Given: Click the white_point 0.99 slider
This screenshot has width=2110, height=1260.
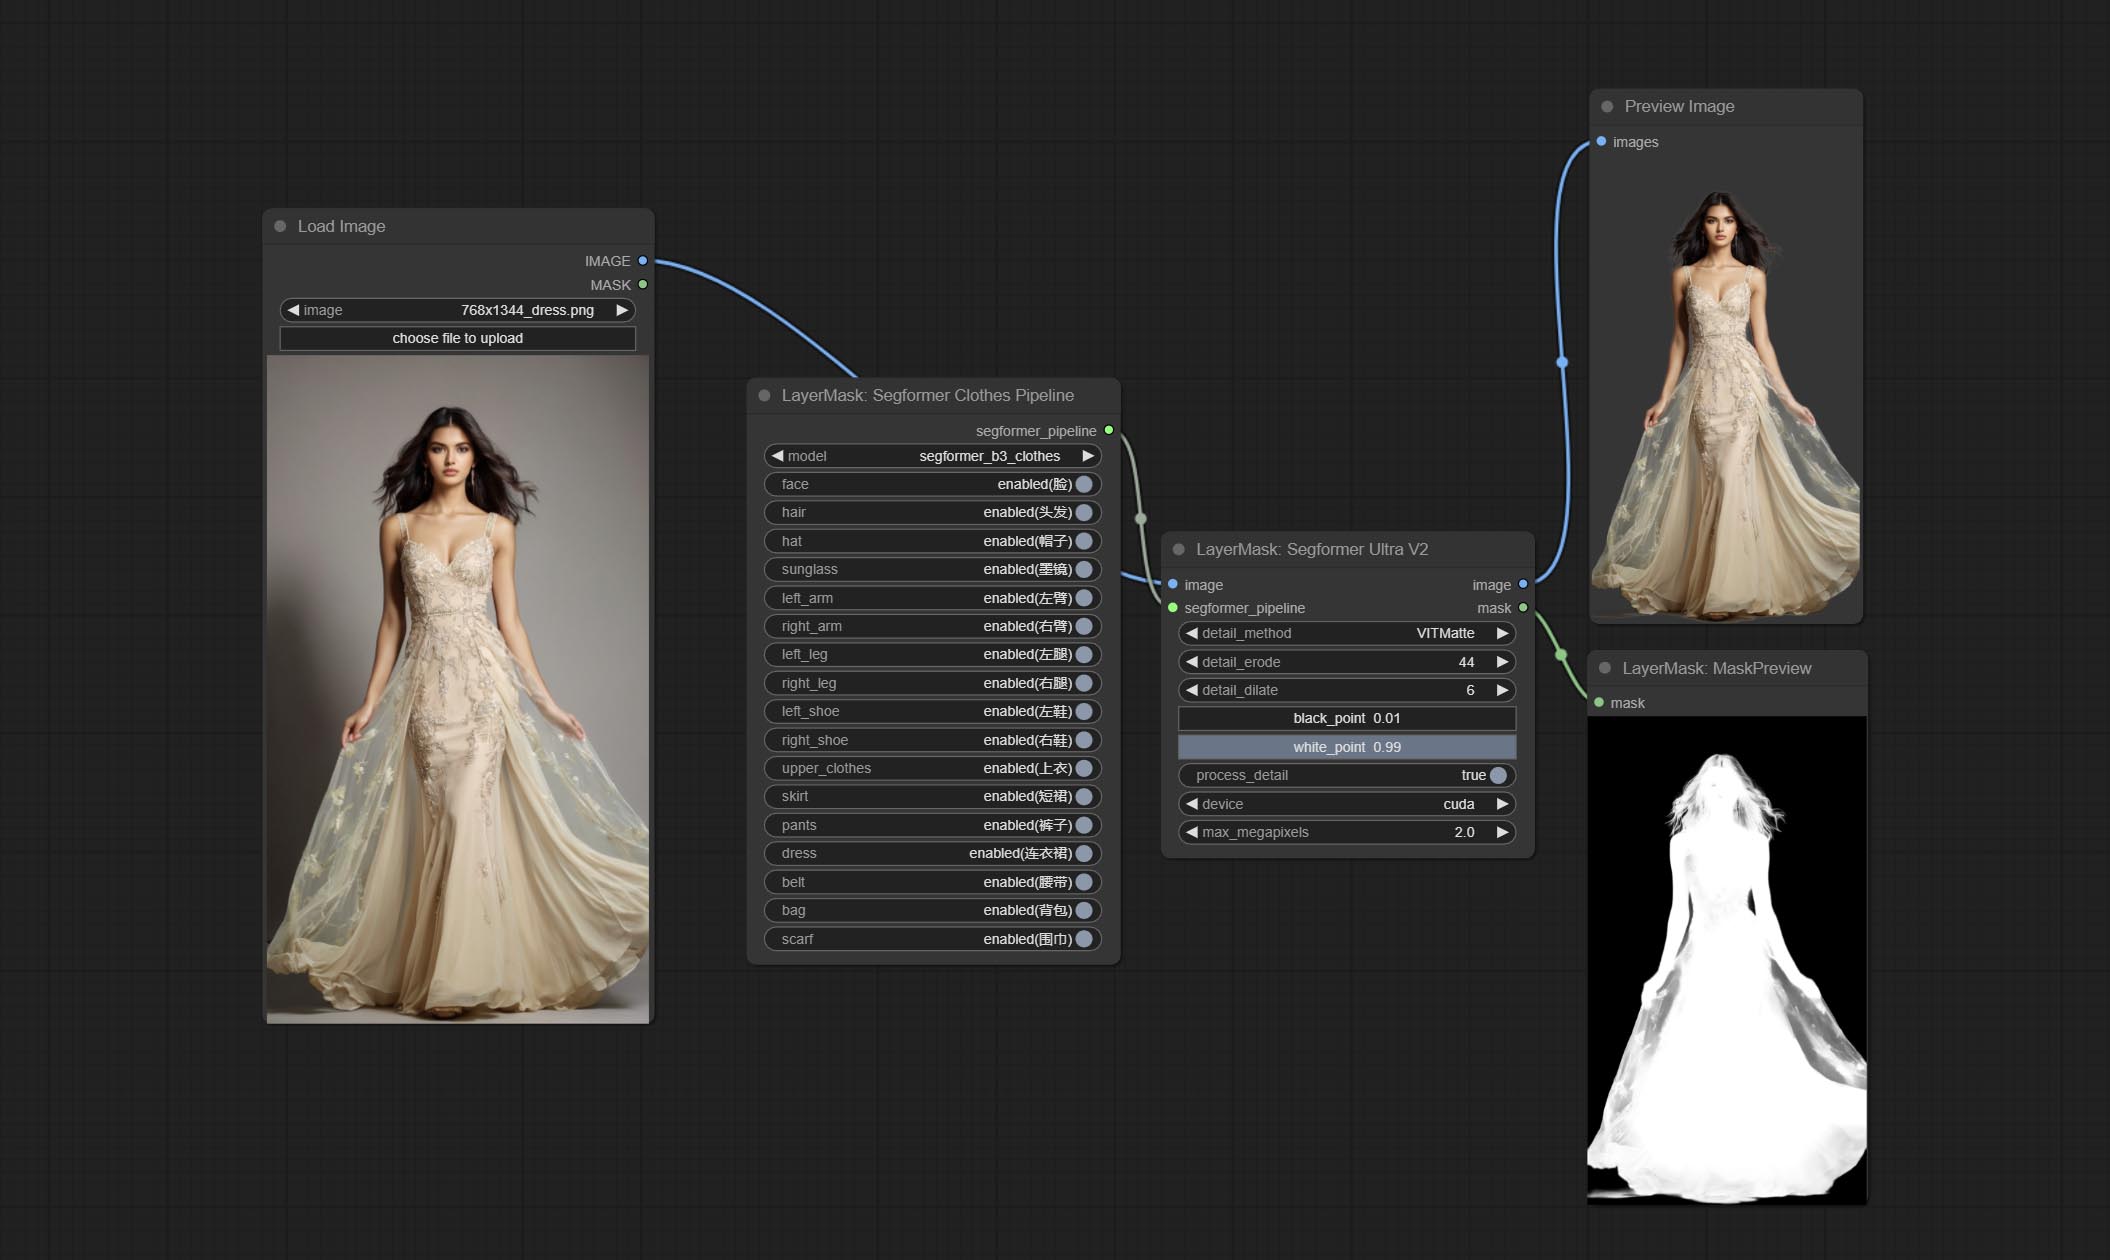Looking at the screenshot, I should (x=1346, y=747).
